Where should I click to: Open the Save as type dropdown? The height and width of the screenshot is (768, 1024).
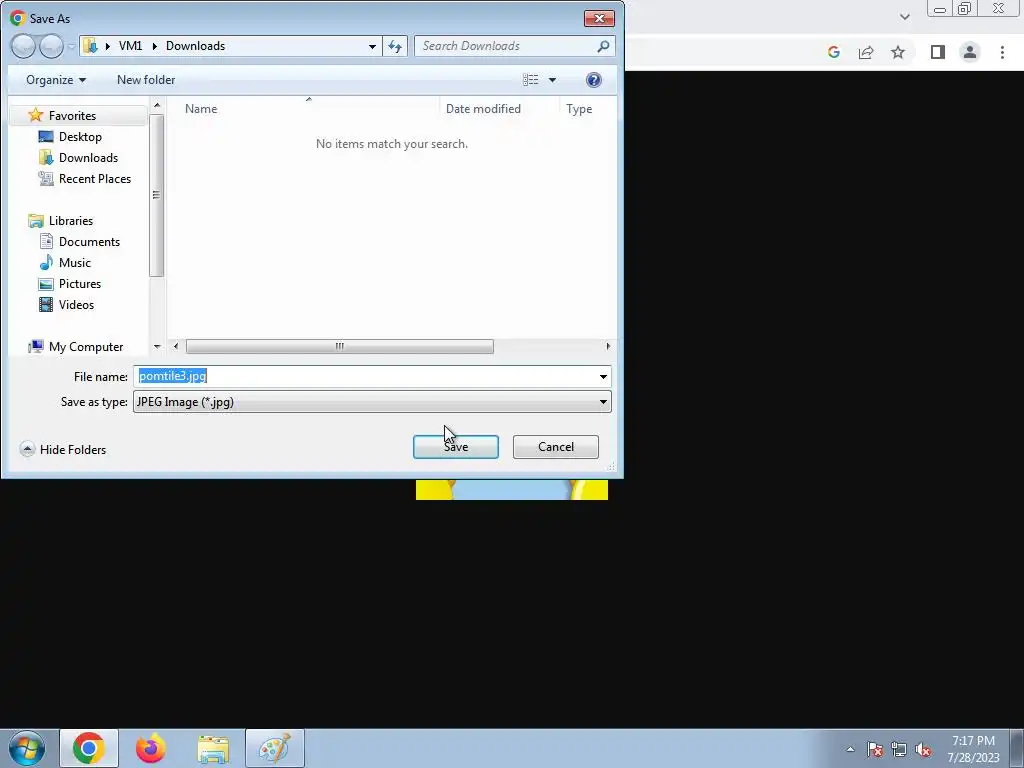tap(372, 402)
